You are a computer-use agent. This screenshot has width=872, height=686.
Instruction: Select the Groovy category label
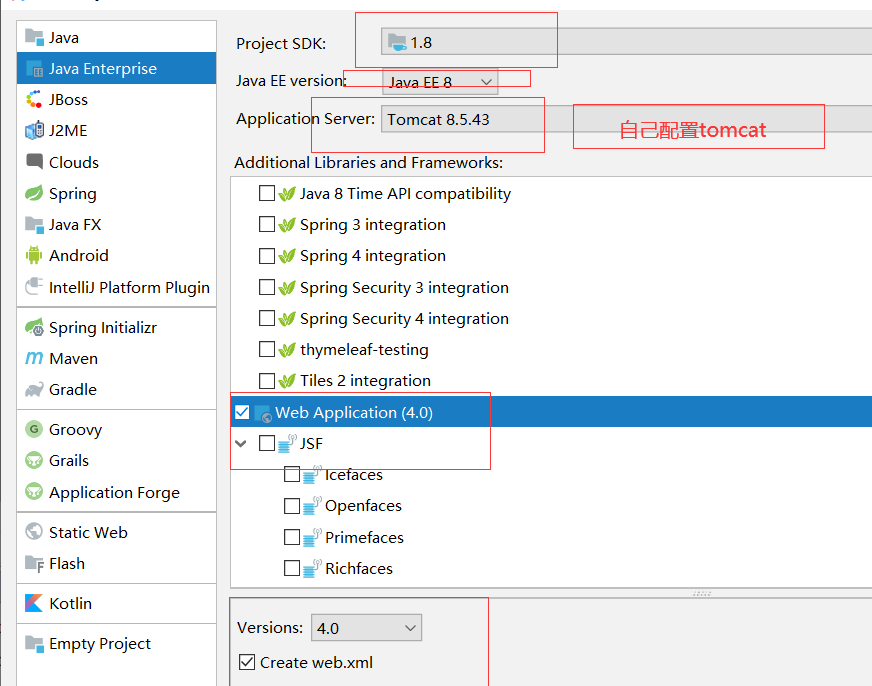pos(76,430)
